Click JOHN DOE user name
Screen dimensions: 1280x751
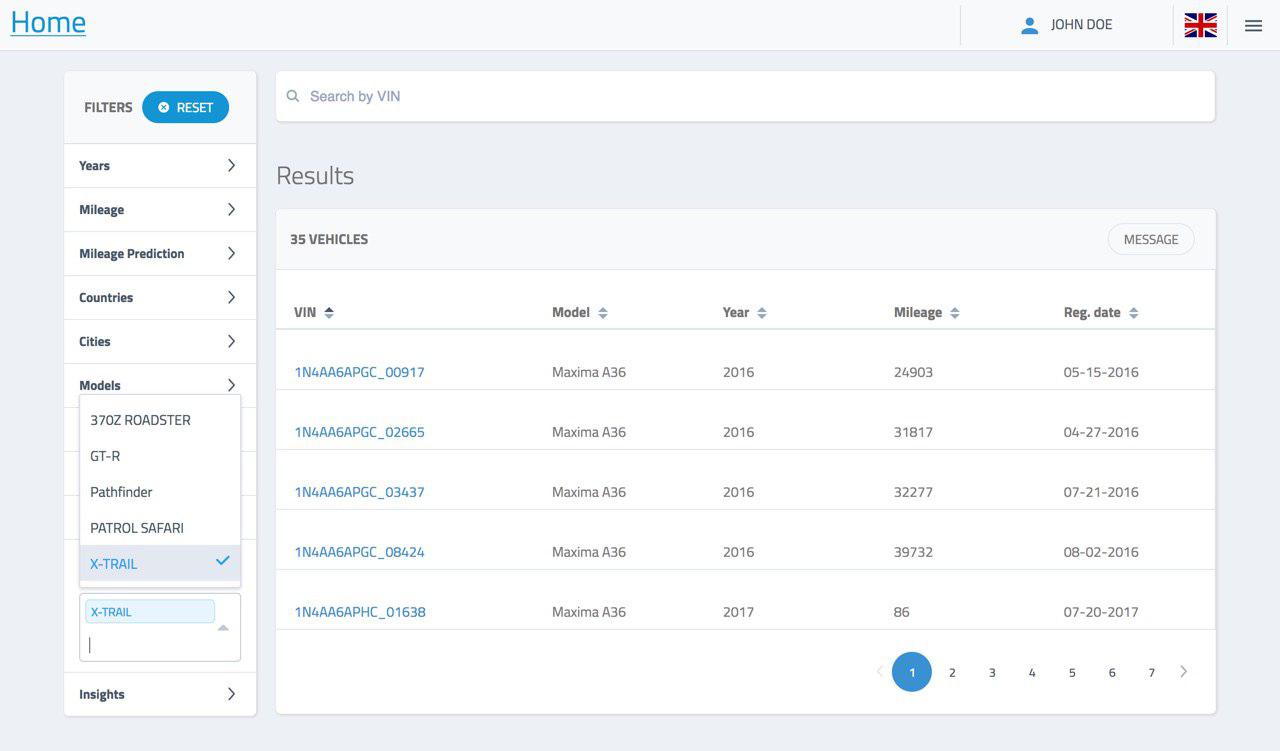click(x=1081, y=25)
